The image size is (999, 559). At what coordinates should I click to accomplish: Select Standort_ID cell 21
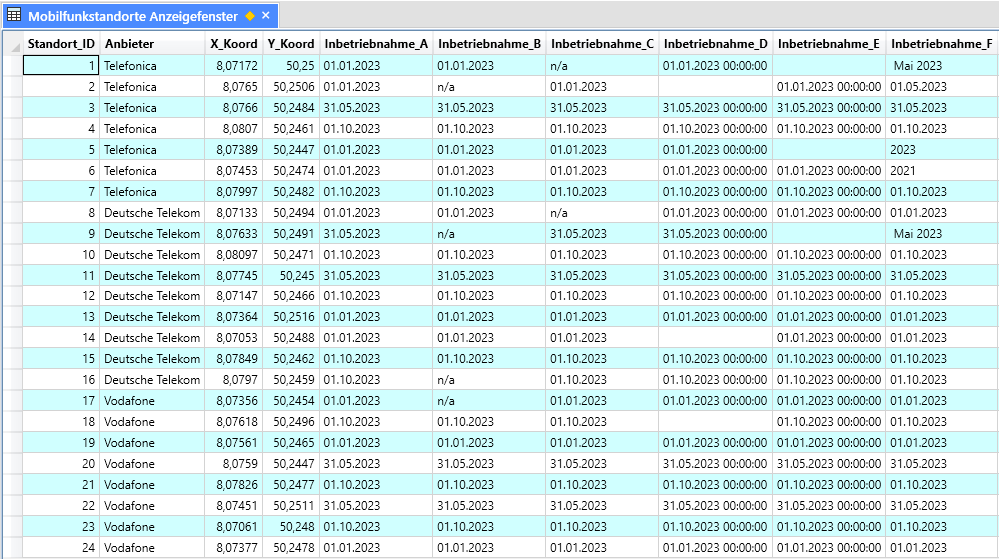coord(61,484)
